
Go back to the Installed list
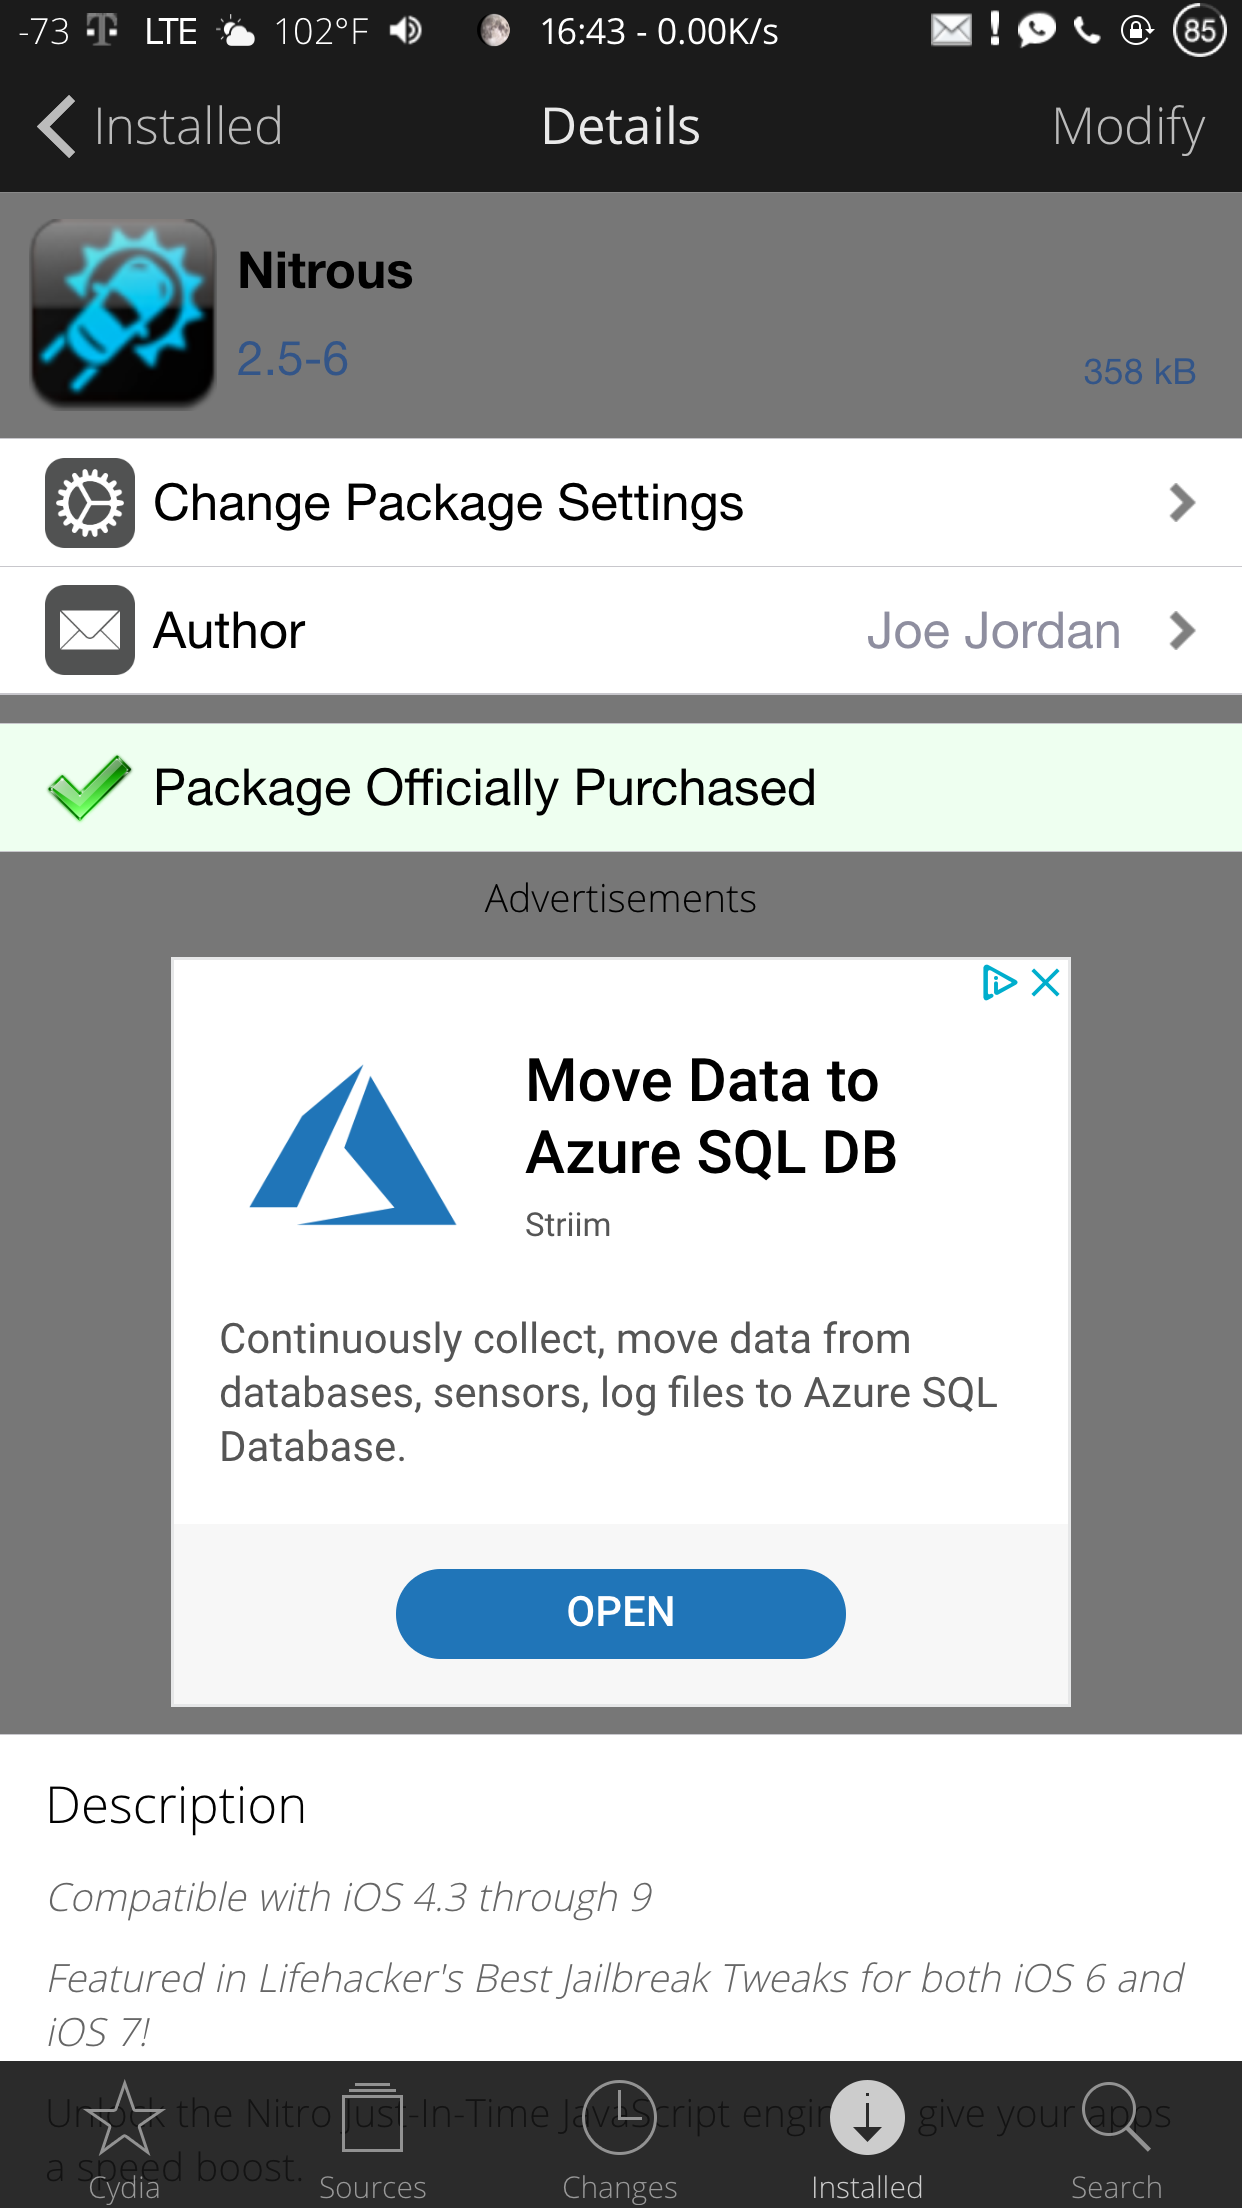(x=160, y=127)
